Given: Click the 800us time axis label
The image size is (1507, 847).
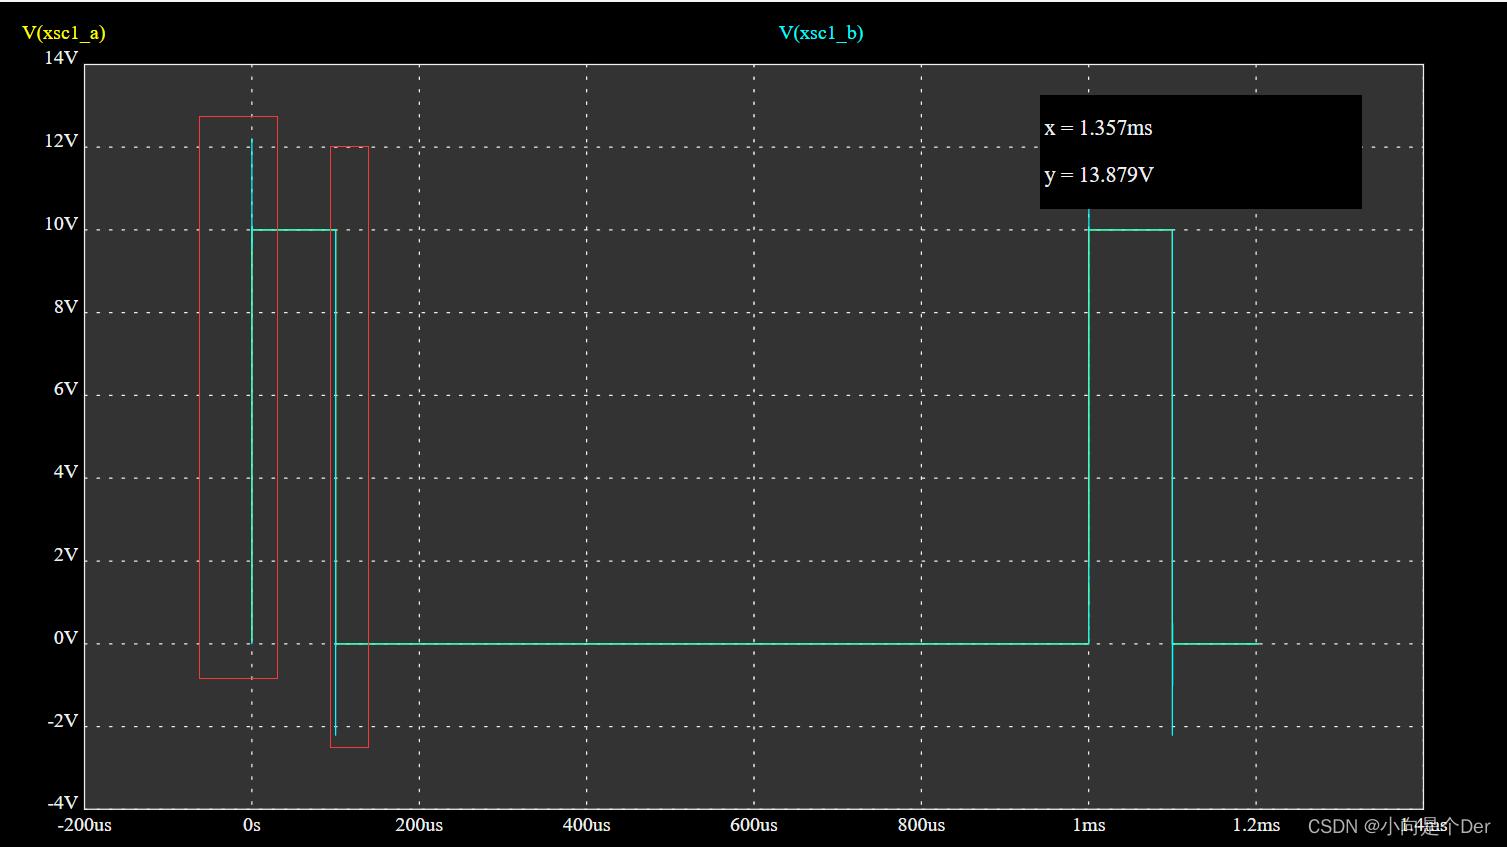Looking at the screenshot, I should pyautogui.click(x=921, y=825).
